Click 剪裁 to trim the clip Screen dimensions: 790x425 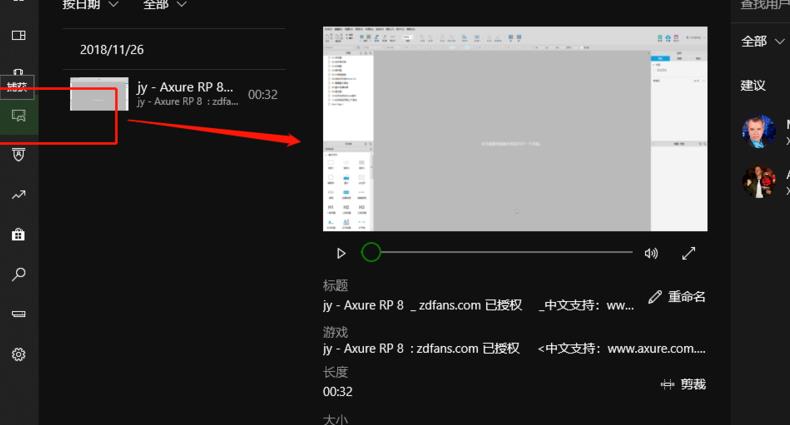click(684, 384)
